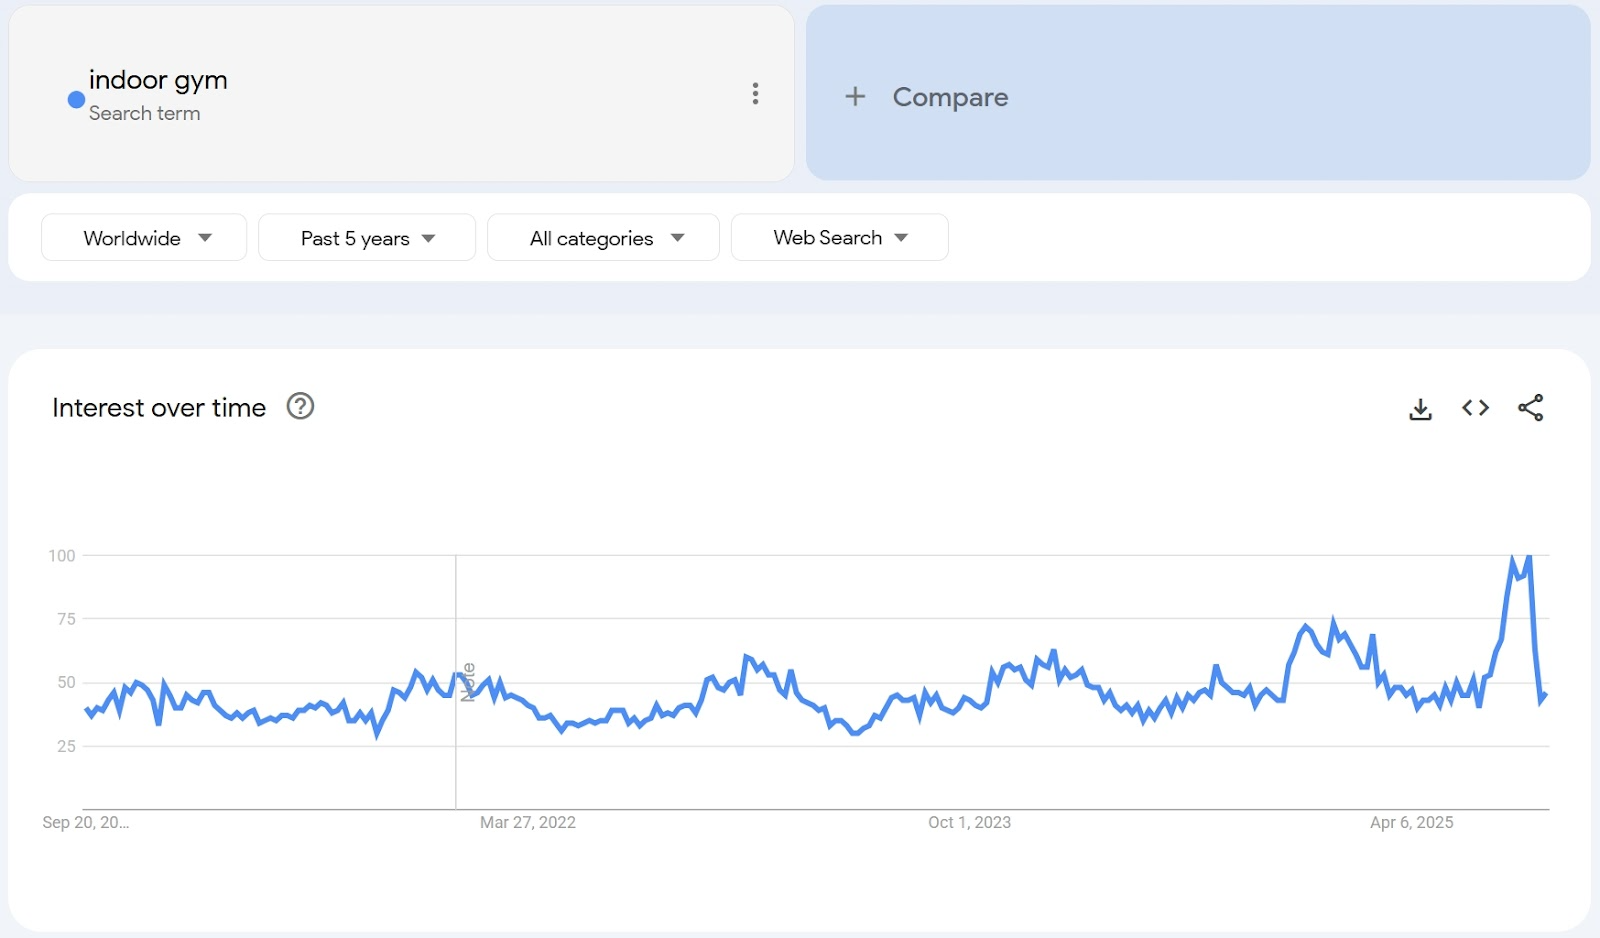
Task: Open the Worldwide region dropdown
Action: pyautogui.click(x=144, y=238)
